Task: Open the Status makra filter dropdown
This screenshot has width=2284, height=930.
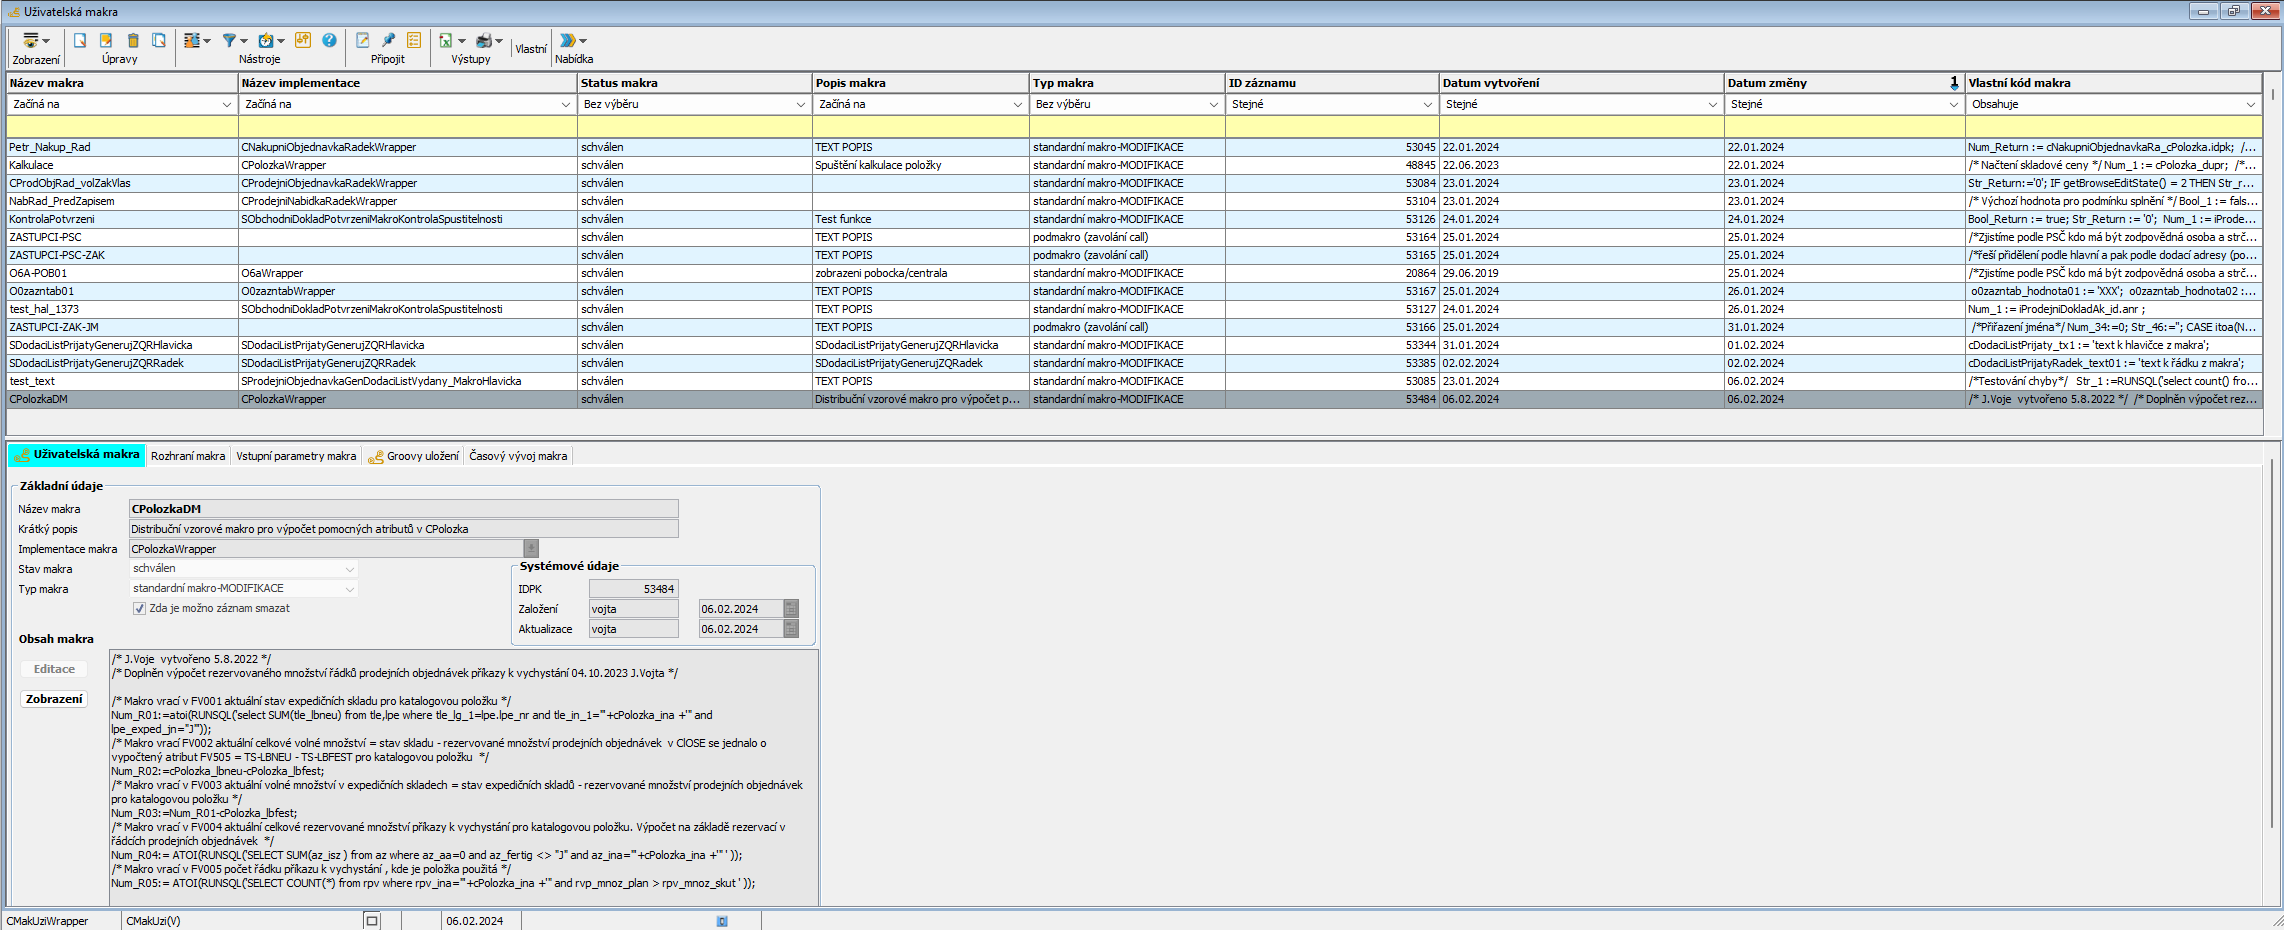Action: [x=800, y=104]
